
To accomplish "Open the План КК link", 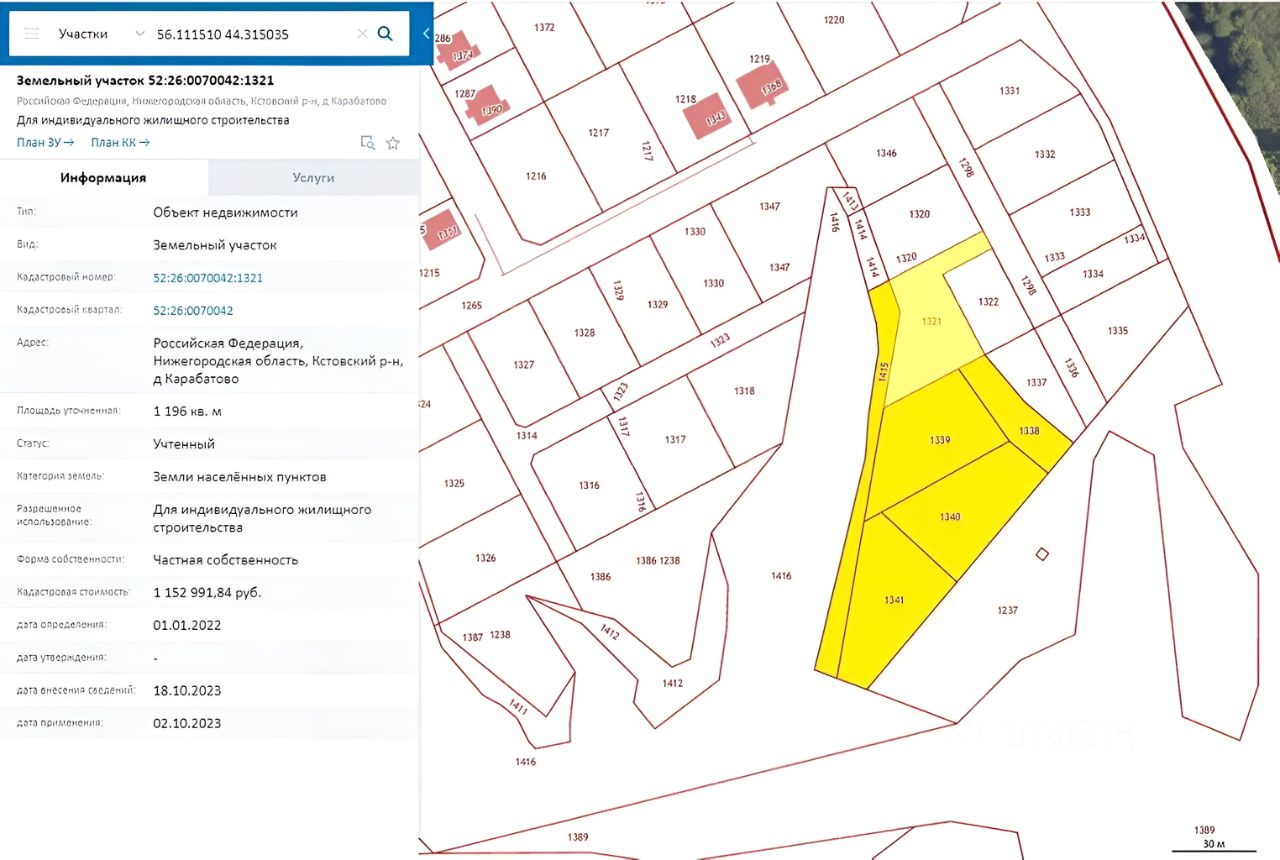I will click(120, 143).
